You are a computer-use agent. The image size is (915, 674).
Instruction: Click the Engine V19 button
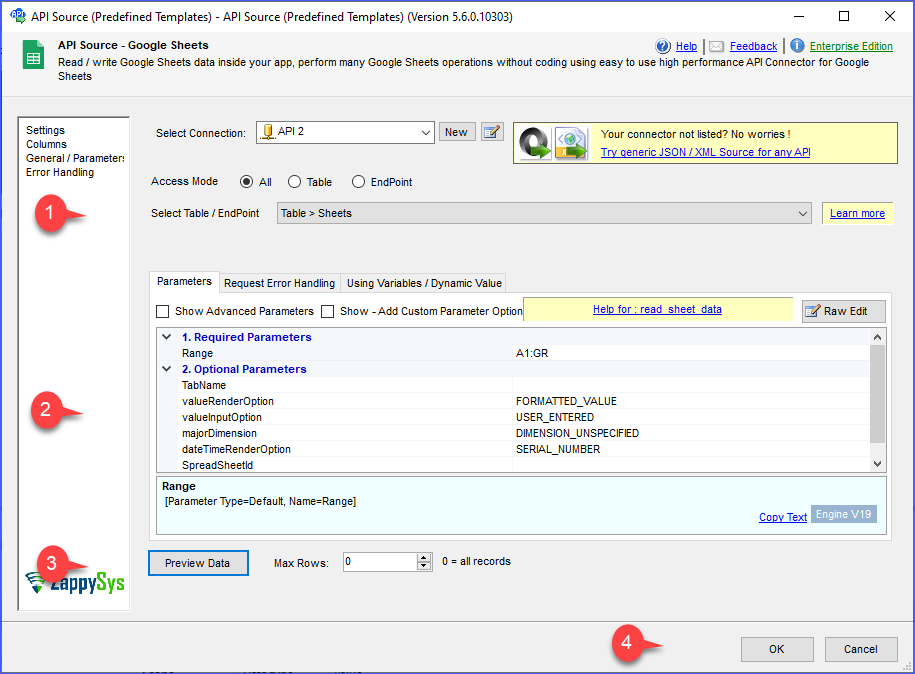point(843,514)
